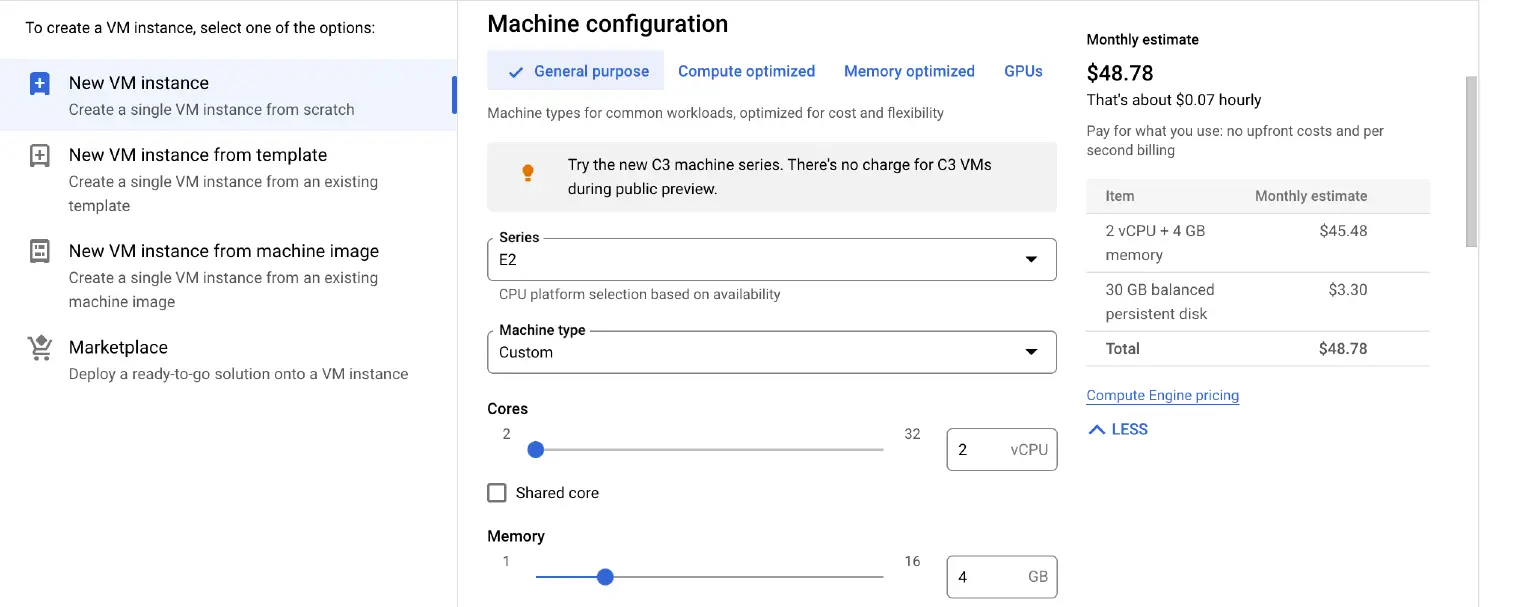
Task: Click the New VM instance from machine image icon
Action: tap(39, 251)
